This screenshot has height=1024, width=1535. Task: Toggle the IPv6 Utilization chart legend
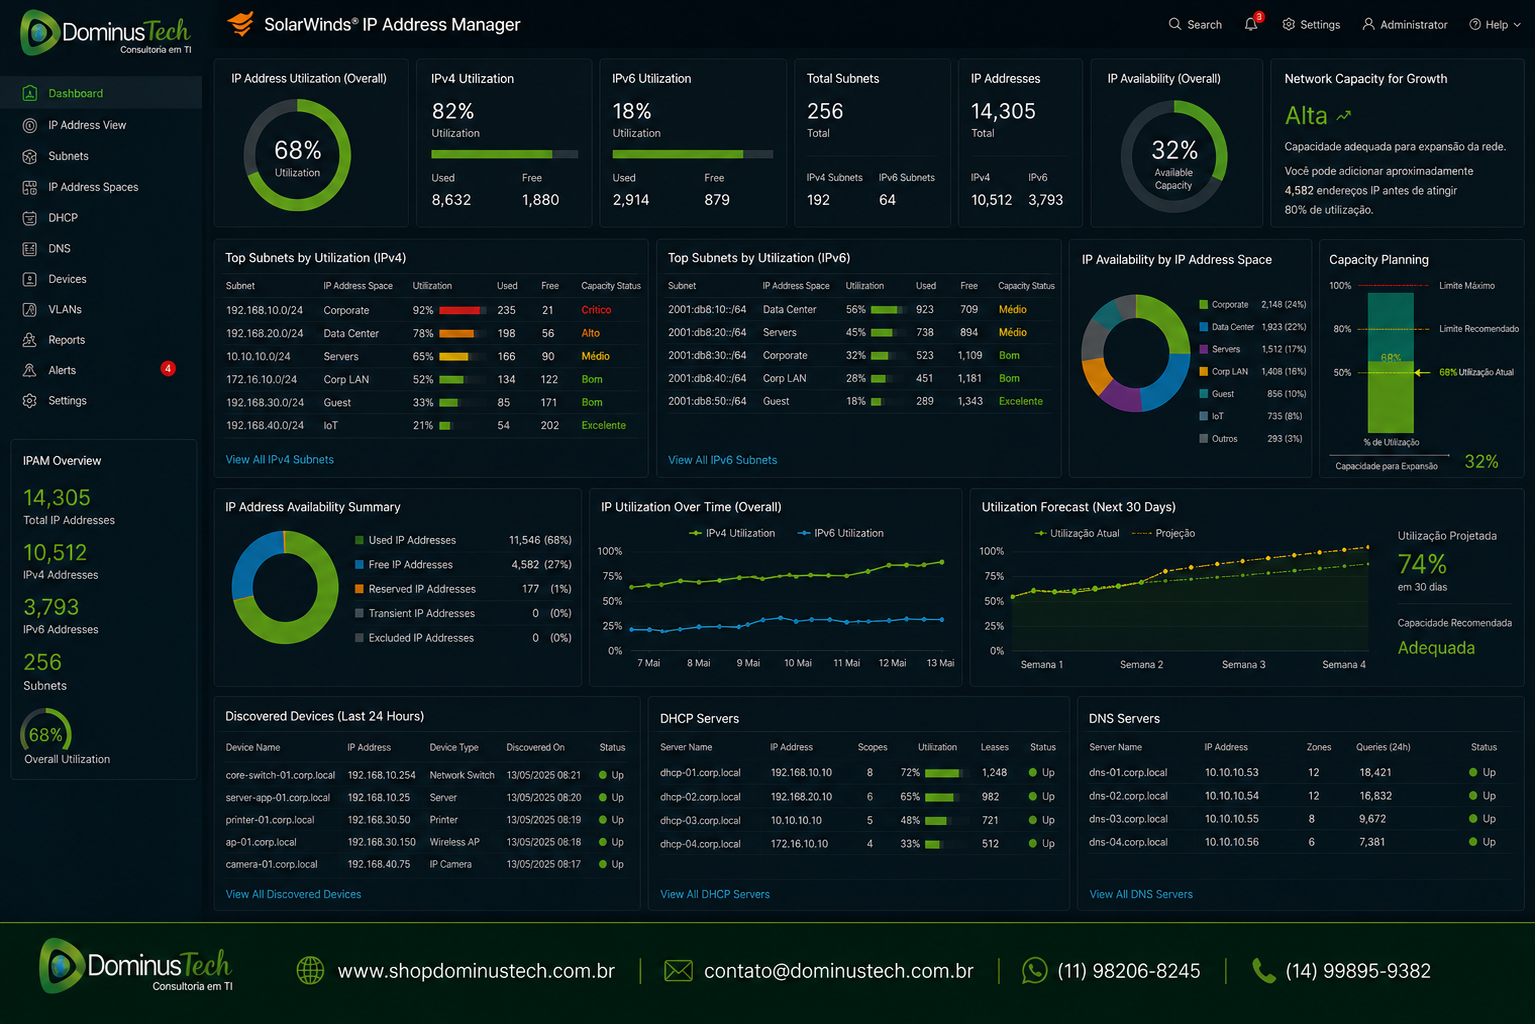tap(840, 533)
